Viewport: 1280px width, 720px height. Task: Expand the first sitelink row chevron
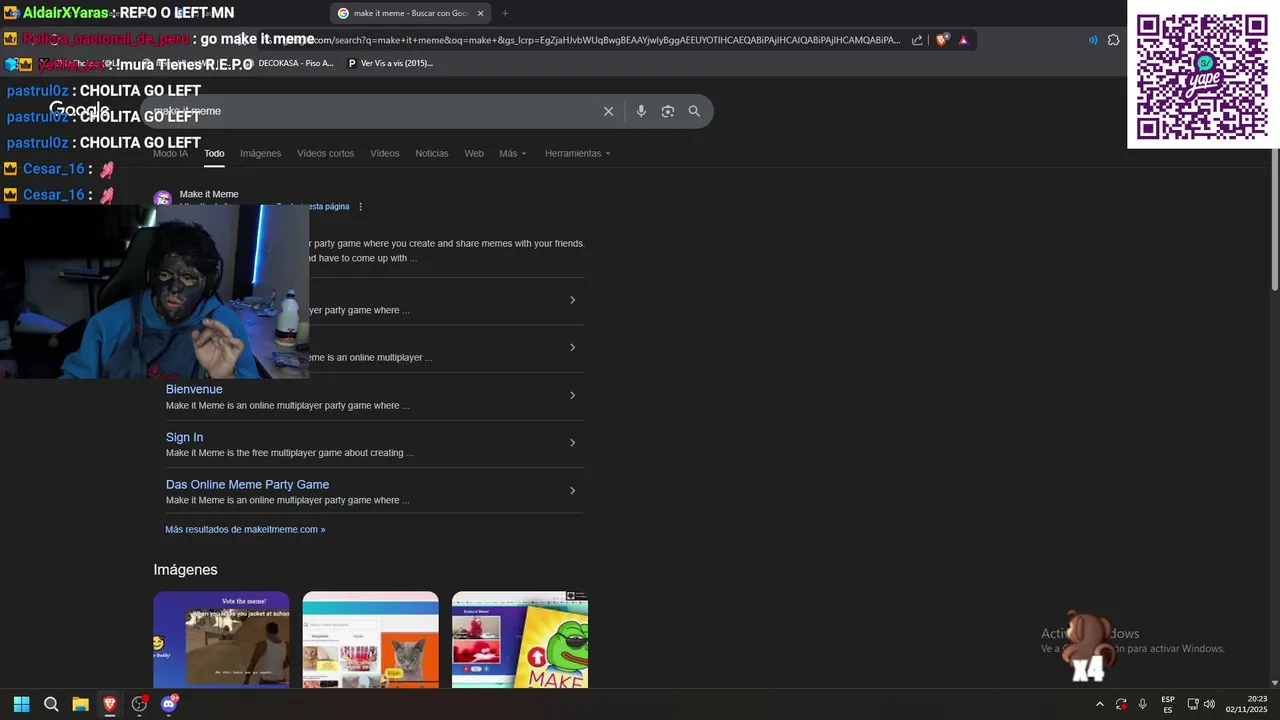coord(572,300)
